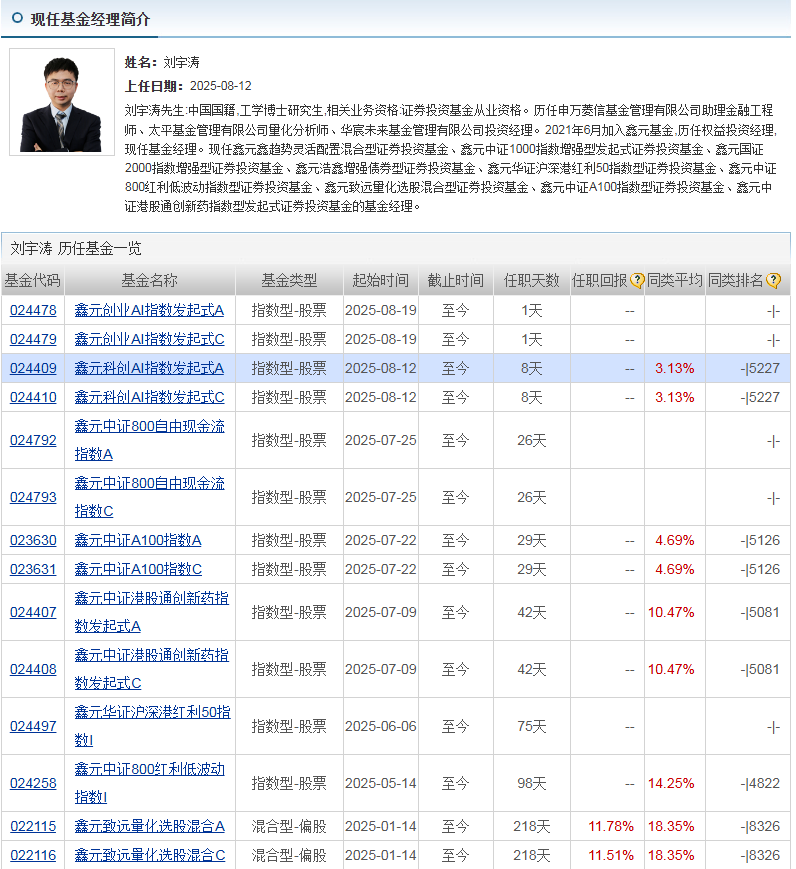Click the manager name 刘宇涛 beside 姓名
796x869 pixels.
tap(181, 62)
